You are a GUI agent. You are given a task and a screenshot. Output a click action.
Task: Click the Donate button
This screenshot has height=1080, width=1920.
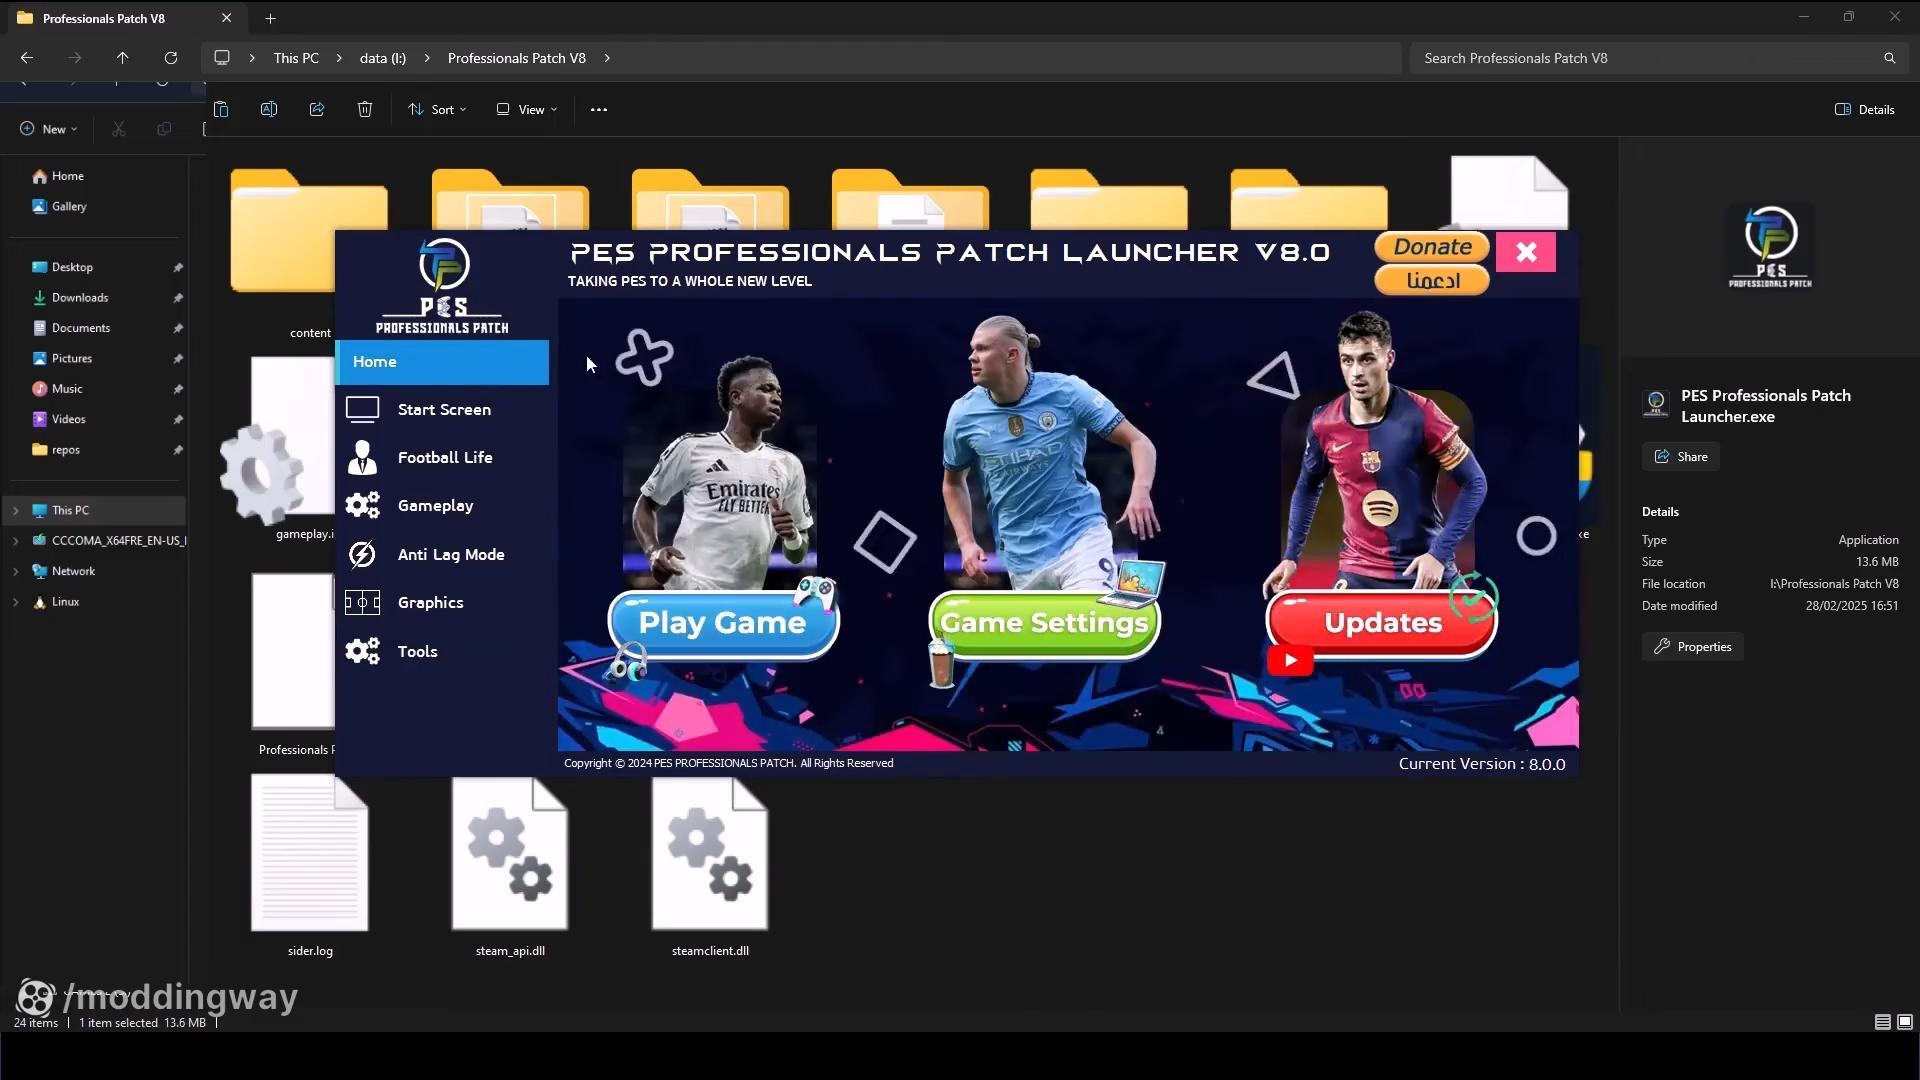[x=1432, y=247]
